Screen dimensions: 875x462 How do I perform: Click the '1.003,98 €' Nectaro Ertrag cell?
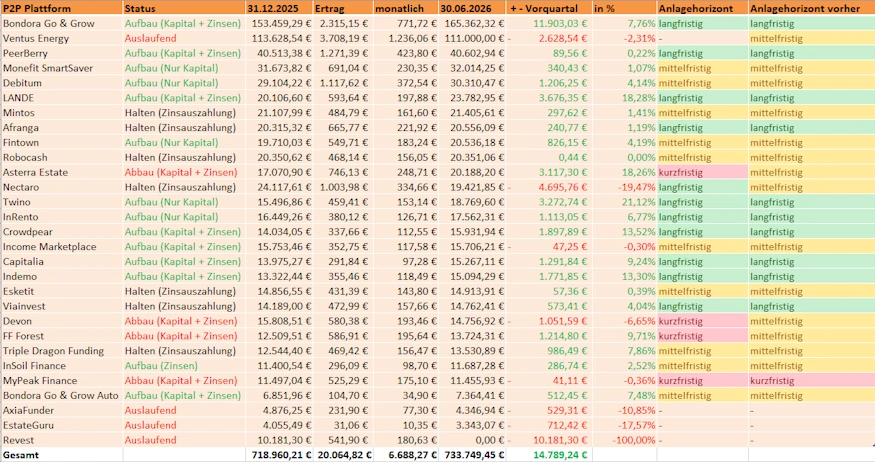(343, 187)
